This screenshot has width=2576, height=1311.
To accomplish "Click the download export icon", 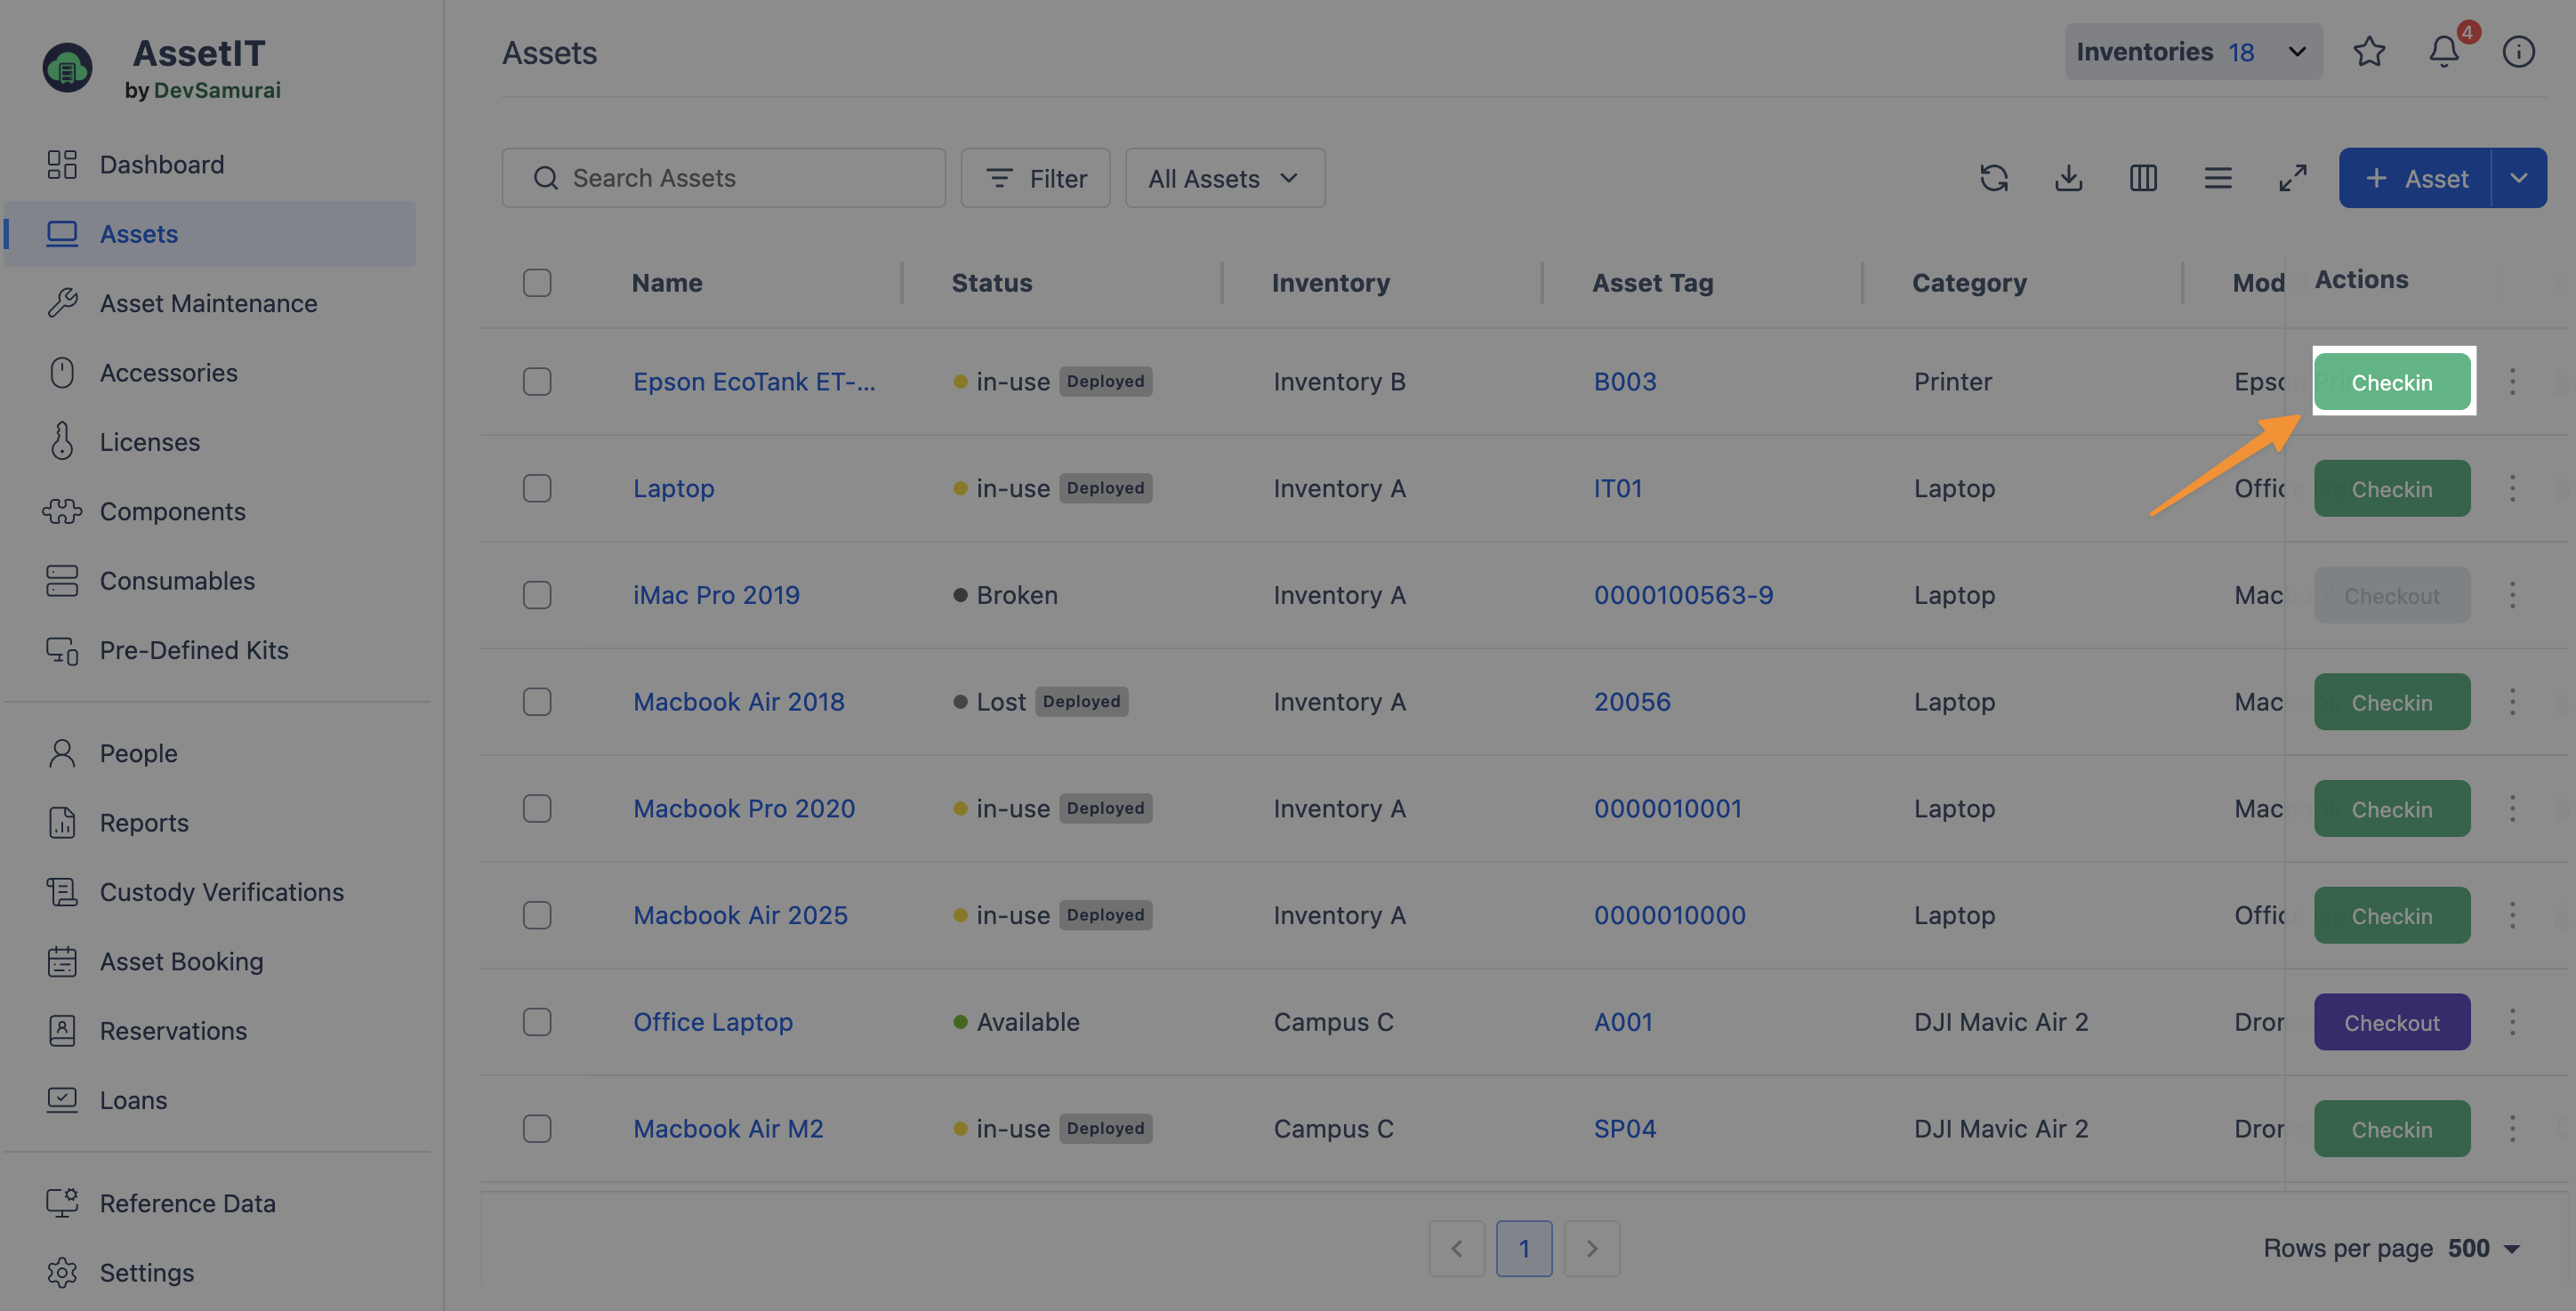I will 2068,178.
